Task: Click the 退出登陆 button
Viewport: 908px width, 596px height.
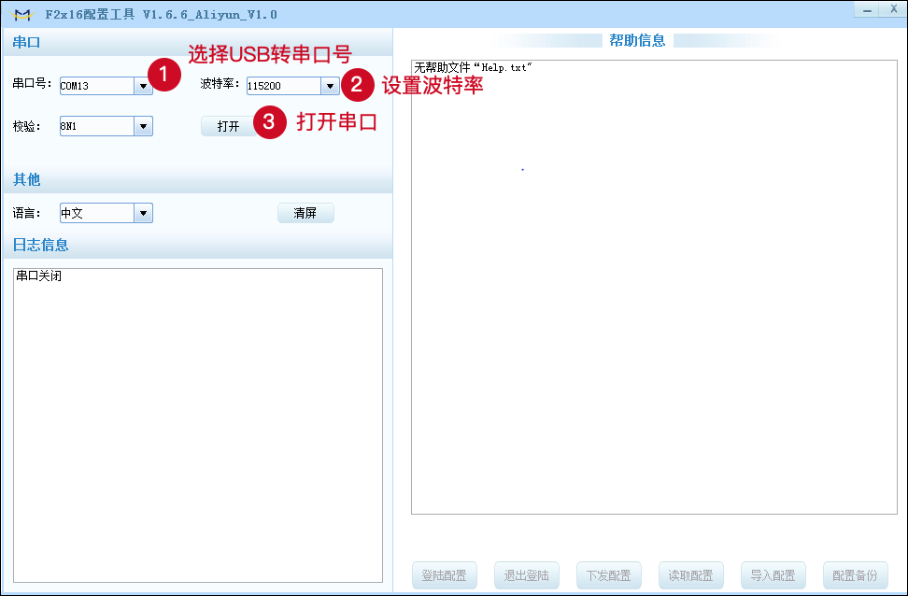Action: coord(526,575)
